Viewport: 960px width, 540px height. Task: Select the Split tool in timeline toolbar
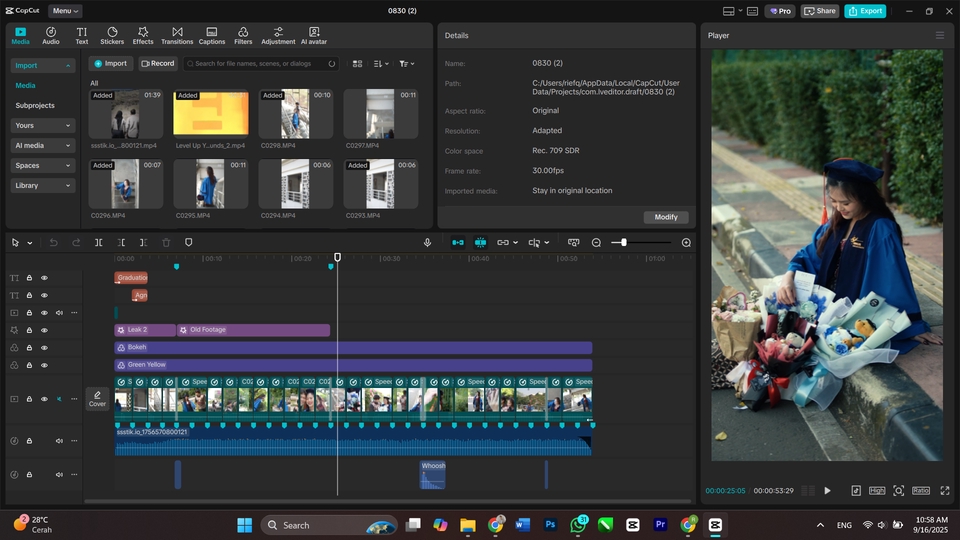[98, 243]
